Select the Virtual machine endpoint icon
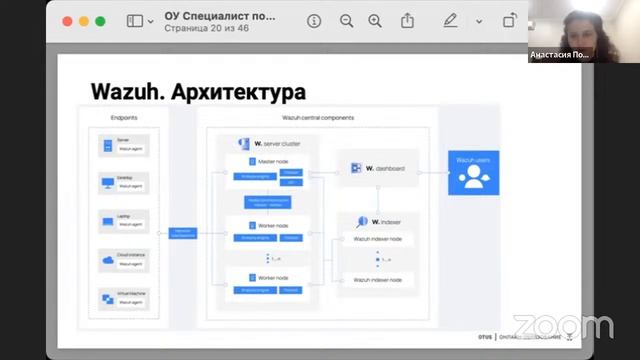This screenshot has width=640, height=360. [x=108, y=299]
